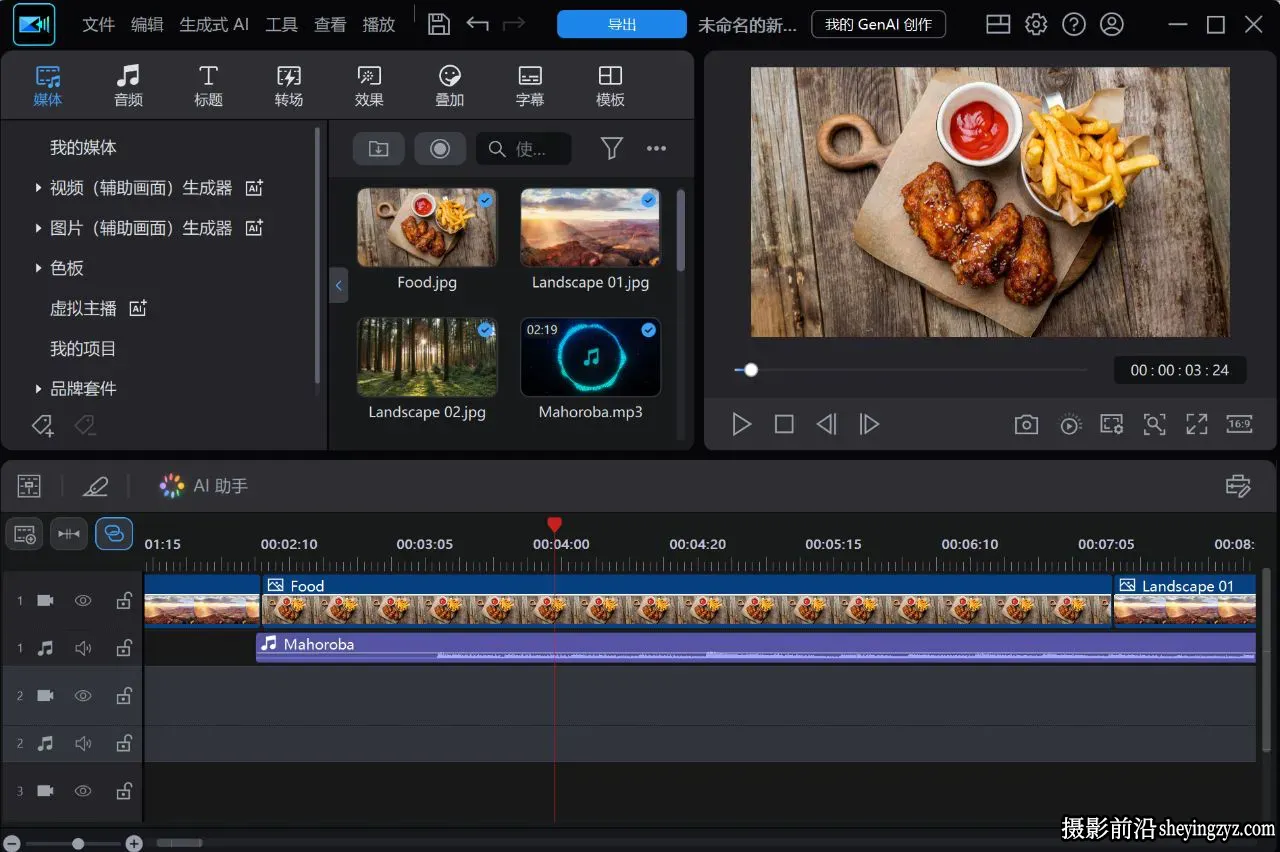
Task: Open the AI 助手 assistant
Action: [x=203, y=486]
